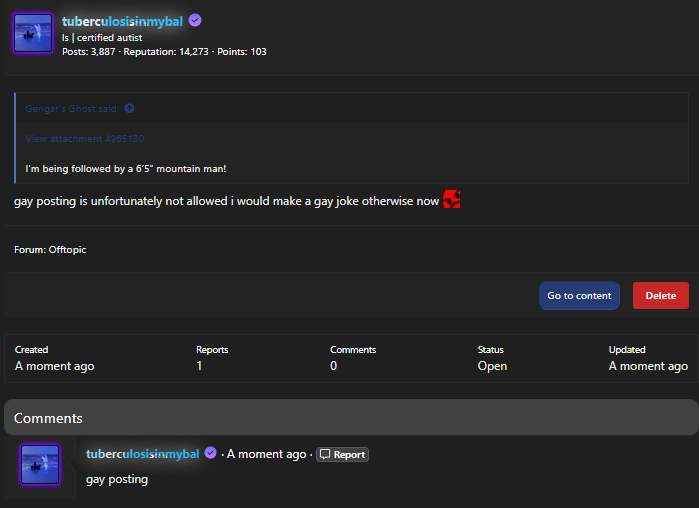Click the Comments section header
The width and height of the screenshot is (699, 508).
point(48,418)
